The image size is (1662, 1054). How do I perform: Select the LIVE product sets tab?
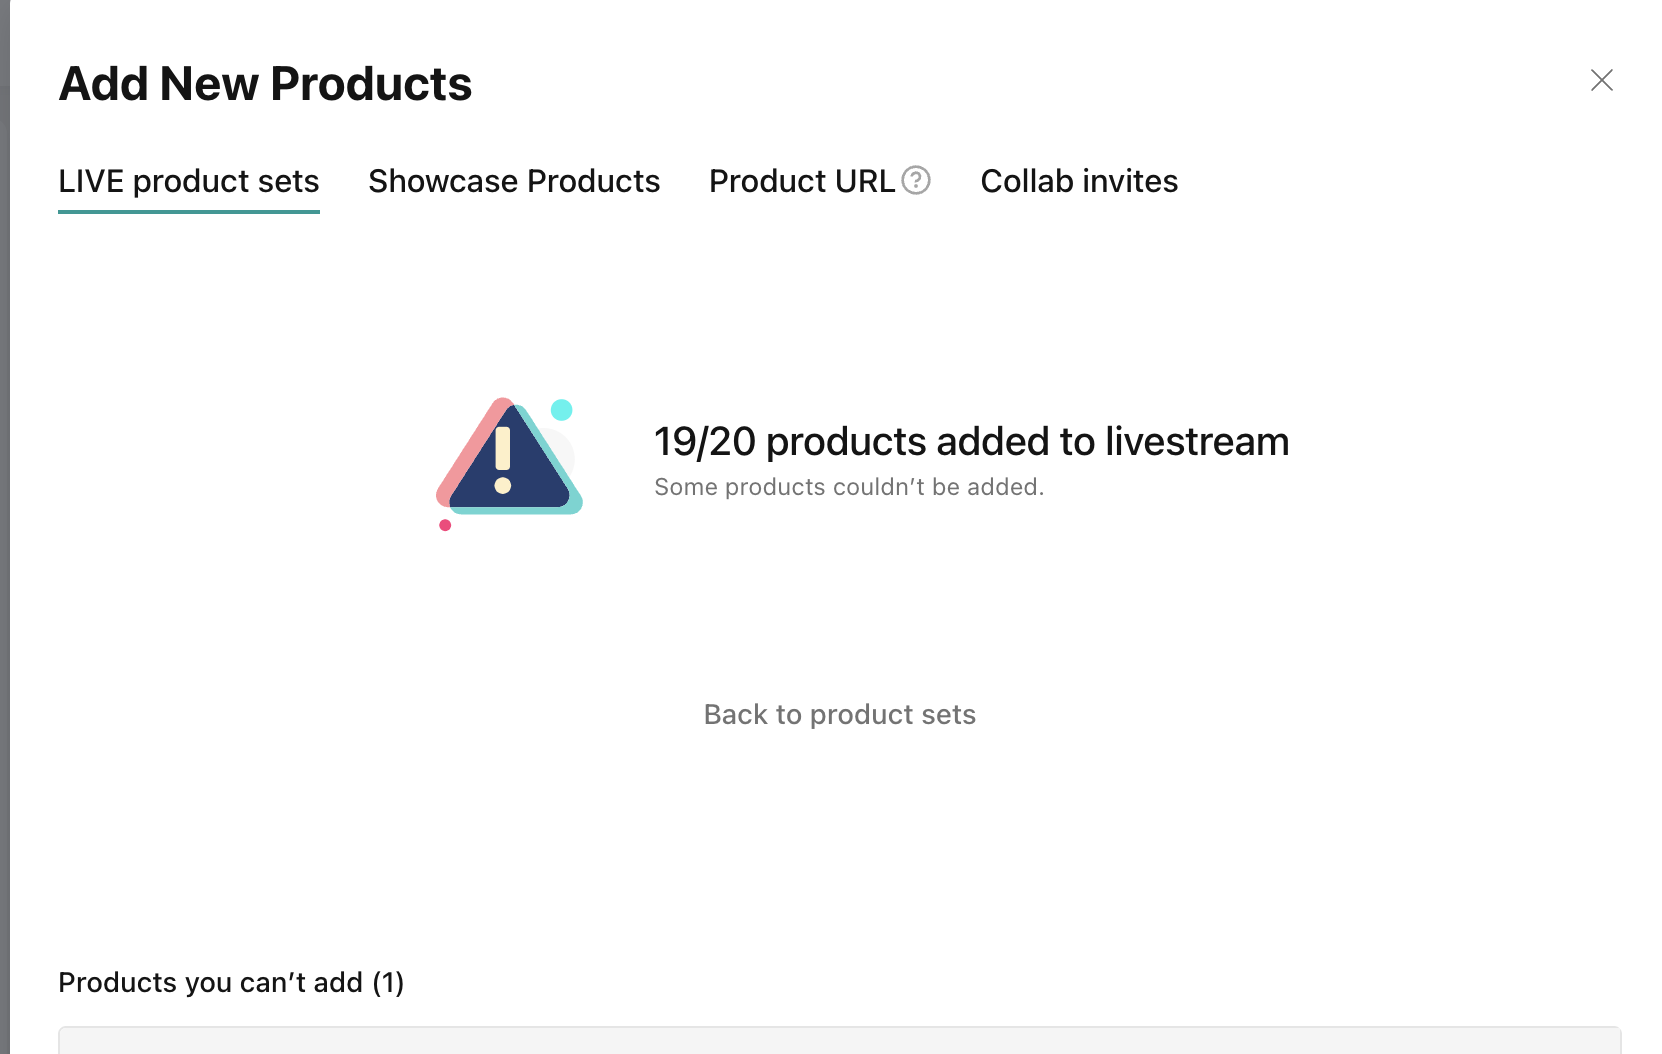point(188,181)
